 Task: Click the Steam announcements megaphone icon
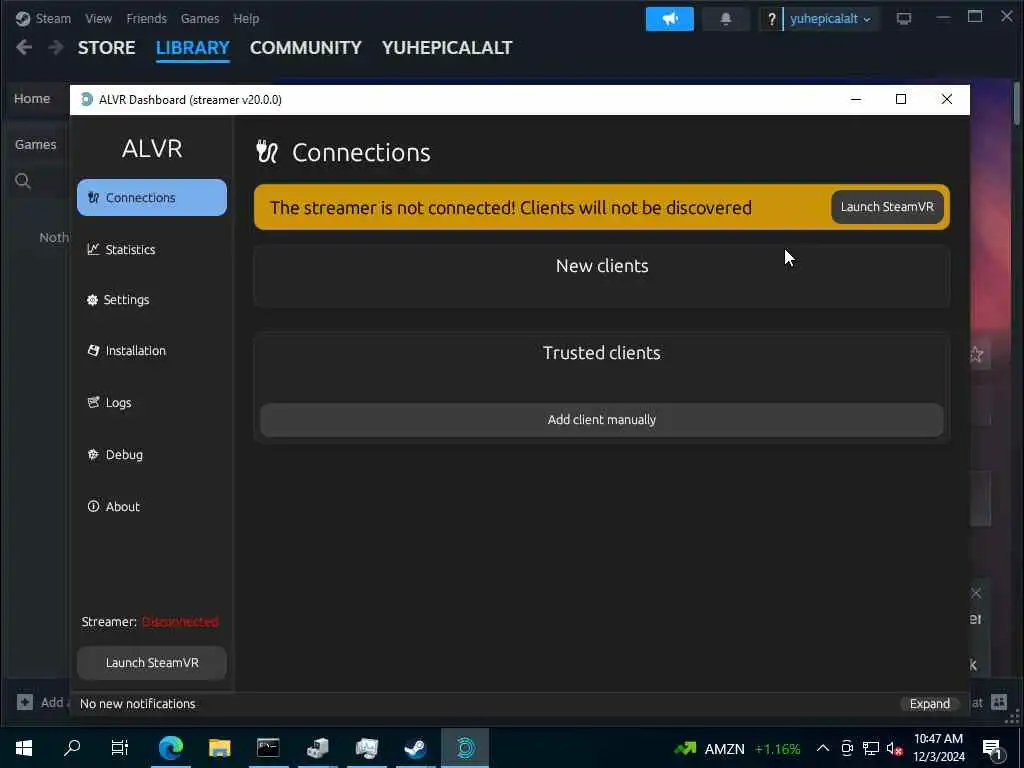point(669,19)
